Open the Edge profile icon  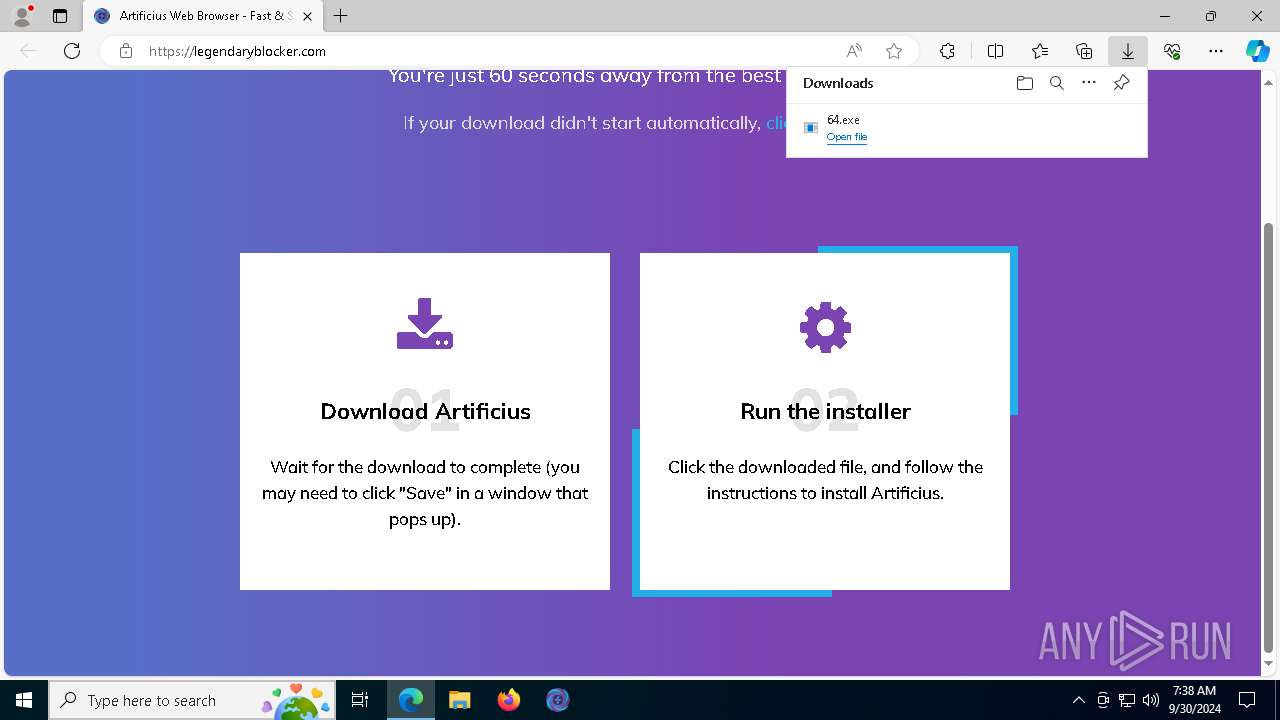click(22, 16)
